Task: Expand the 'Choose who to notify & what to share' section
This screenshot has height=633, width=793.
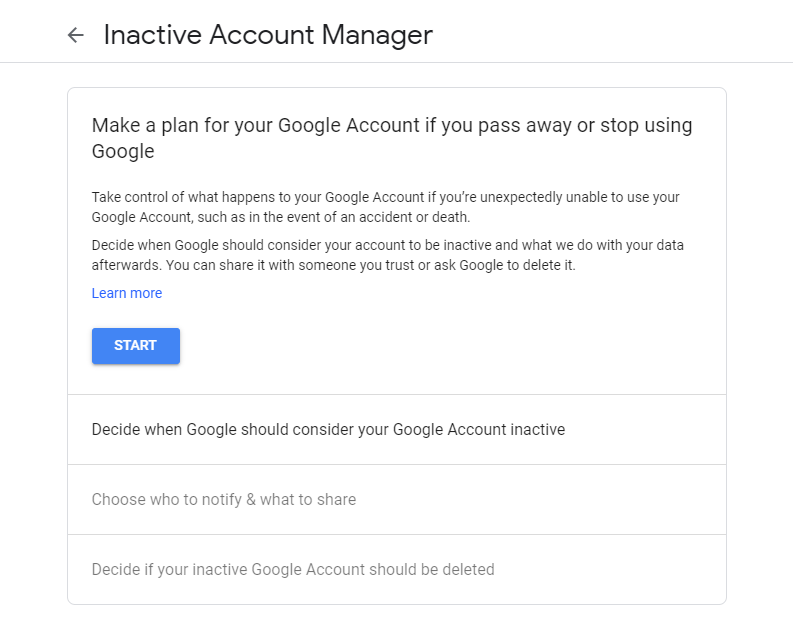Action: click(x=397, y=500)
